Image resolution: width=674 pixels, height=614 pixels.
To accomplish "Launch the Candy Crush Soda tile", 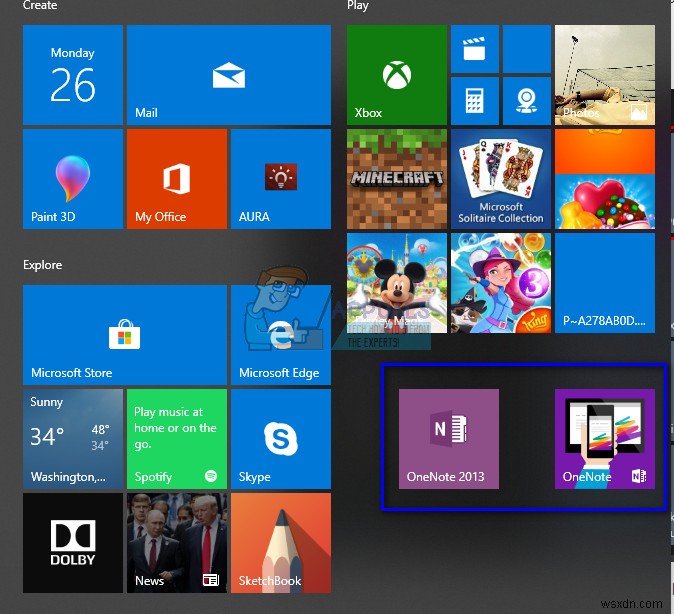I will click(x=605, y=179).
